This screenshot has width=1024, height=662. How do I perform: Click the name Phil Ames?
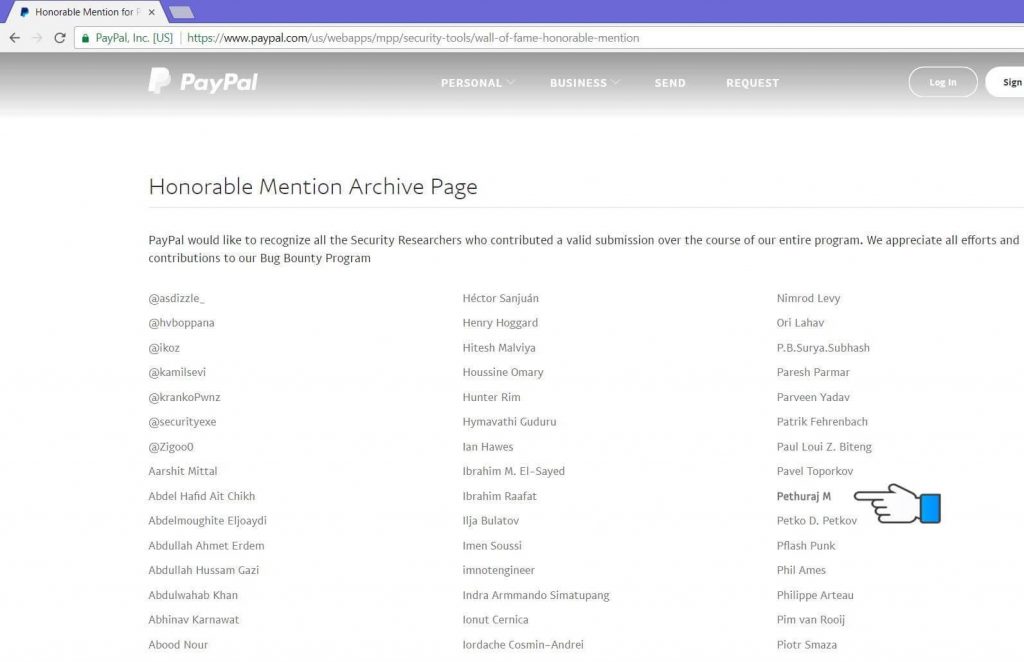801,570
